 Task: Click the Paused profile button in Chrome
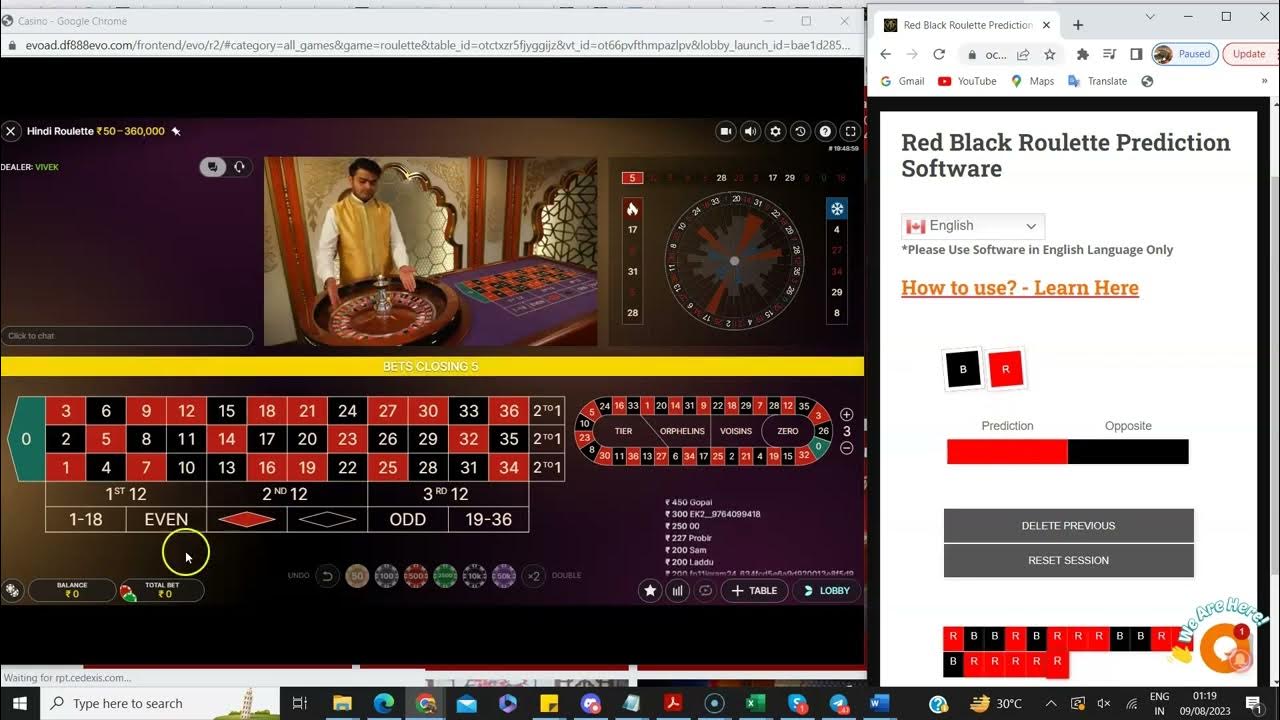(x=1183, y=54)
